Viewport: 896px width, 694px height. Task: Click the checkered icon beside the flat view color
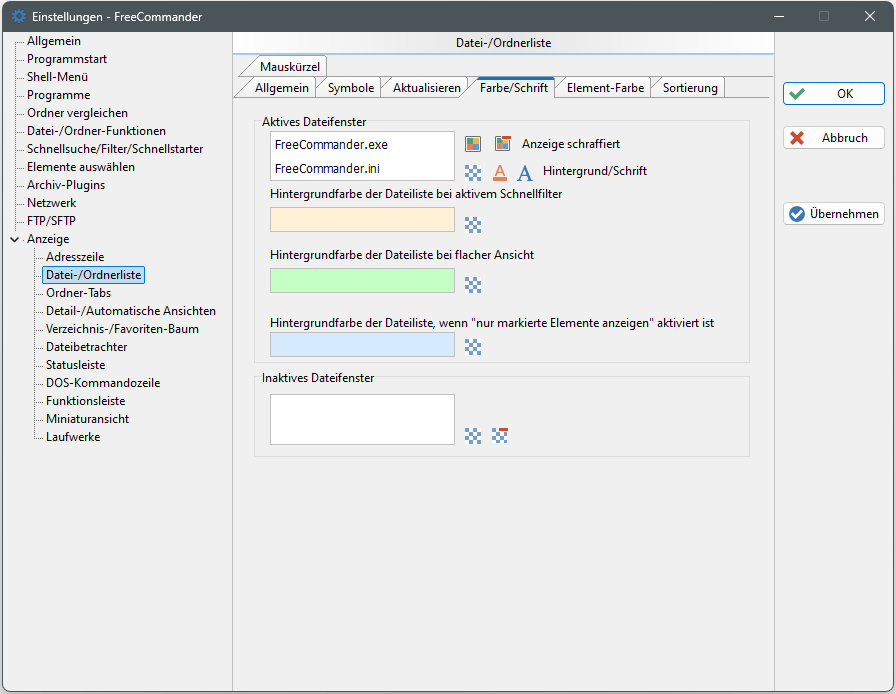473,285
